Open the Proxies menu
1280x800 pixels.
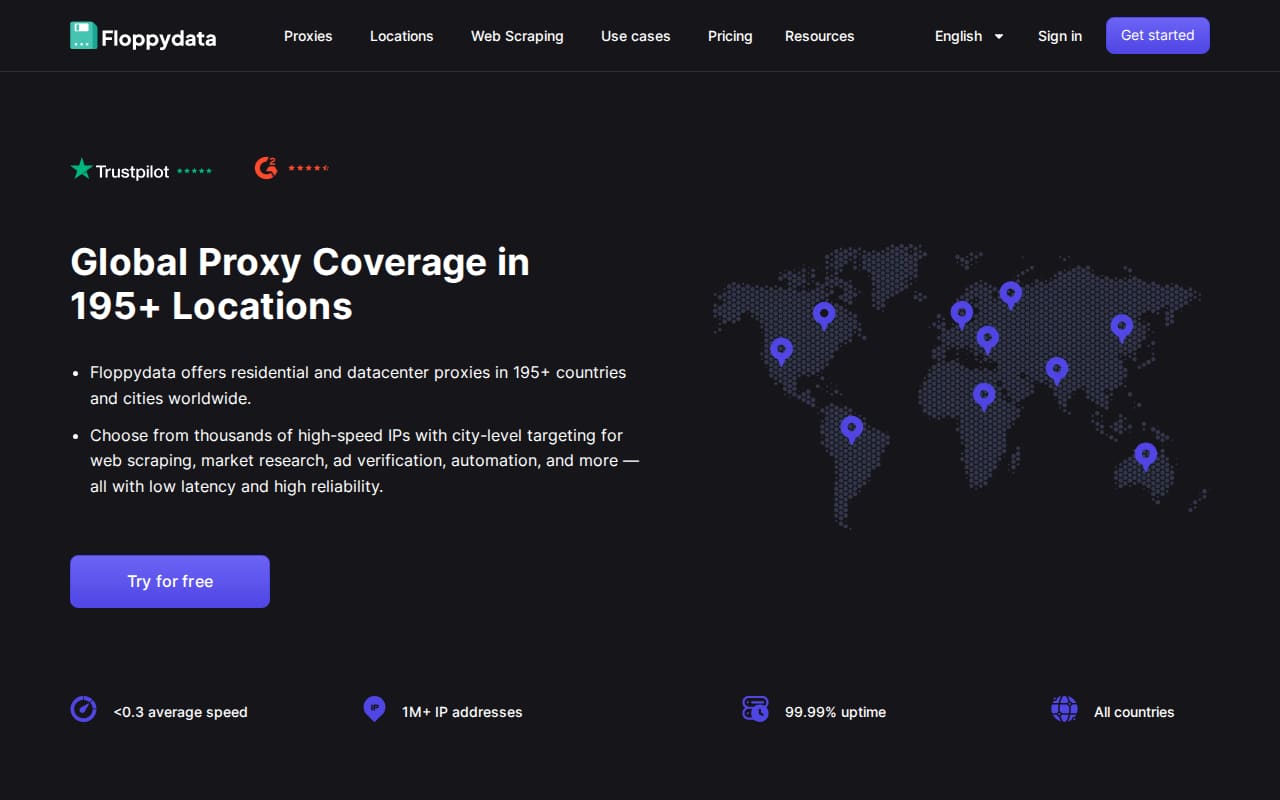pos(308,36)
